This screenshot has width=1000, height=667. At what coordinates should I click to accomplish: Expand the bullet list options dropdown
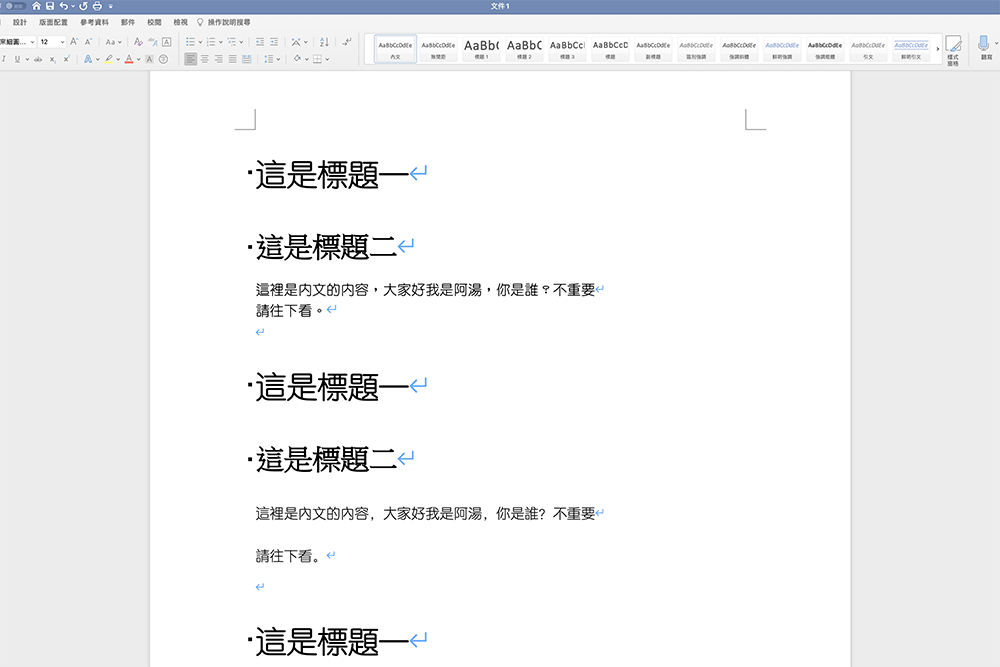coord(200,41)
